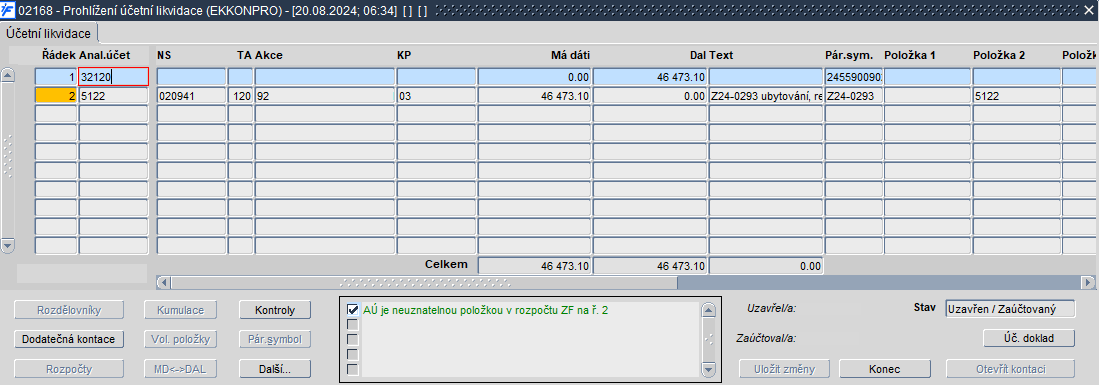Click the Celkem Má dáti total field
Viewport: 1099px width, 385px height.
tap(535, 266)
